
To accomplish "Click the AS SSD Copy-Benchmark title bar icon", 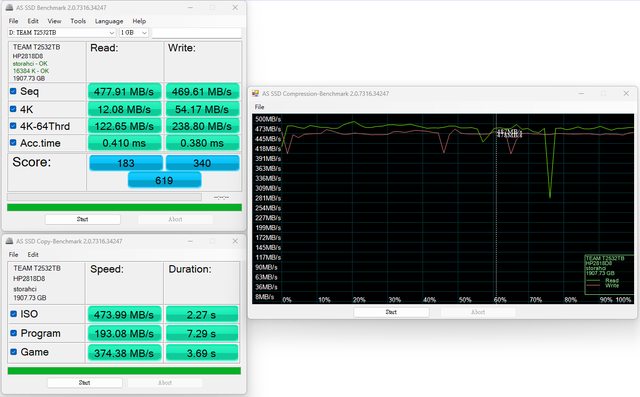I will tap(9, 241).
